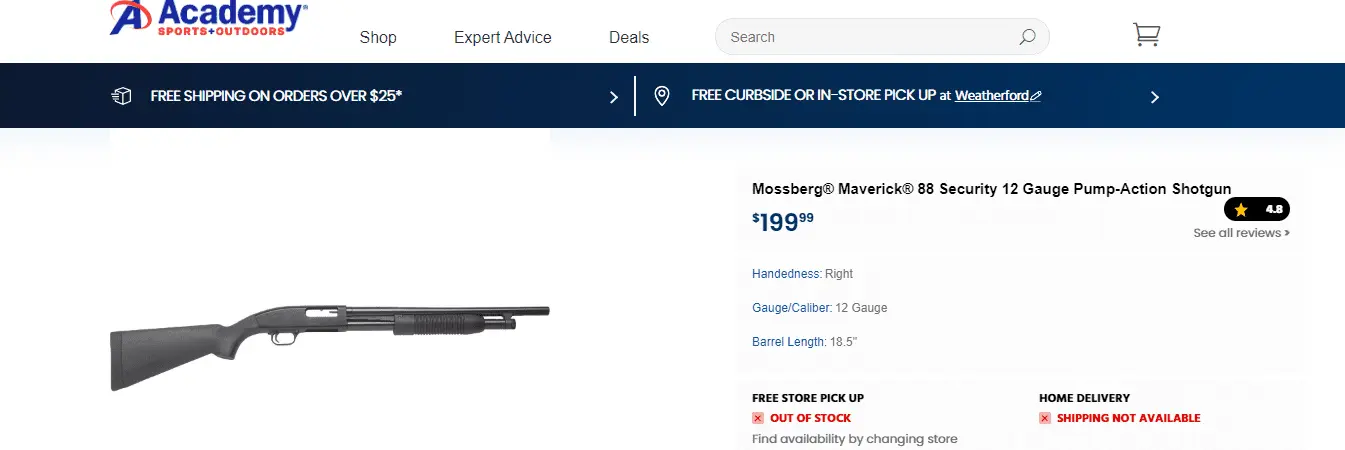Click the Free Shipping on Orders Over $25 text
This screenshot has width=1345, height=450.
tap(276, 96)
